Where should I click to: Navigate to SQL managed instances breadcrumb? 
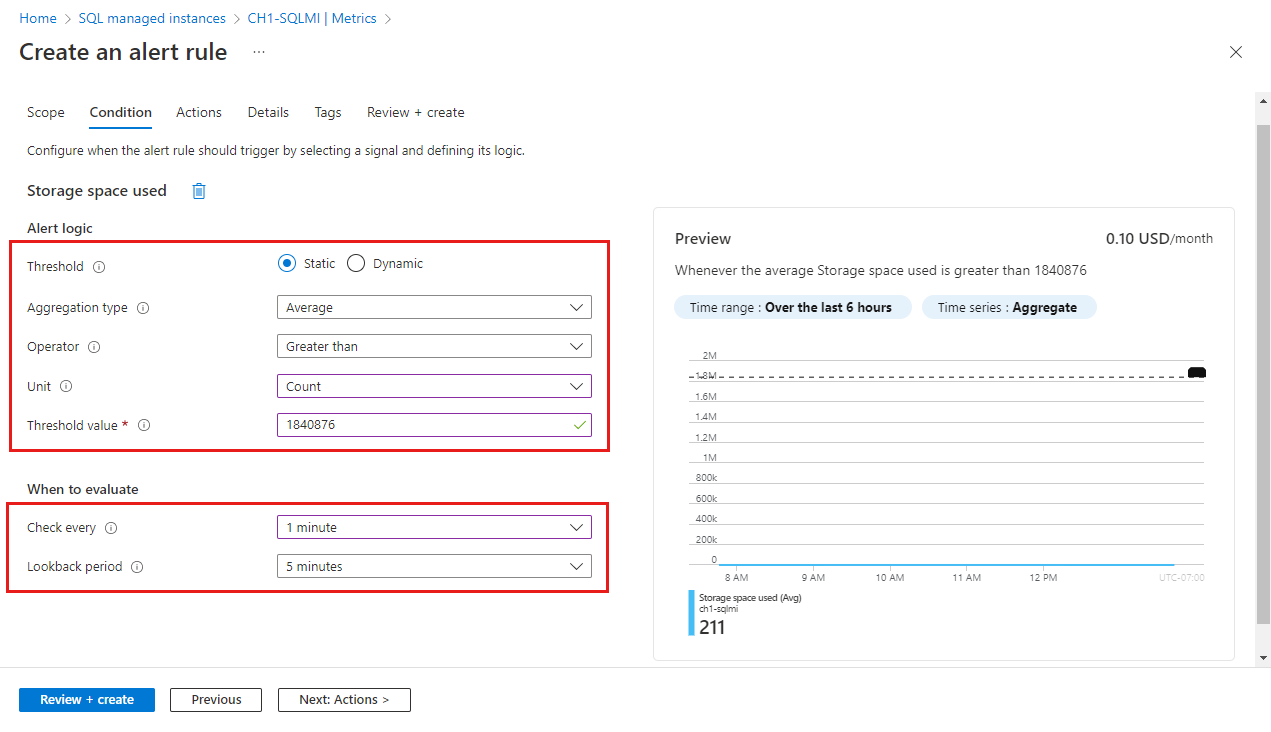[x=166, y=18]
